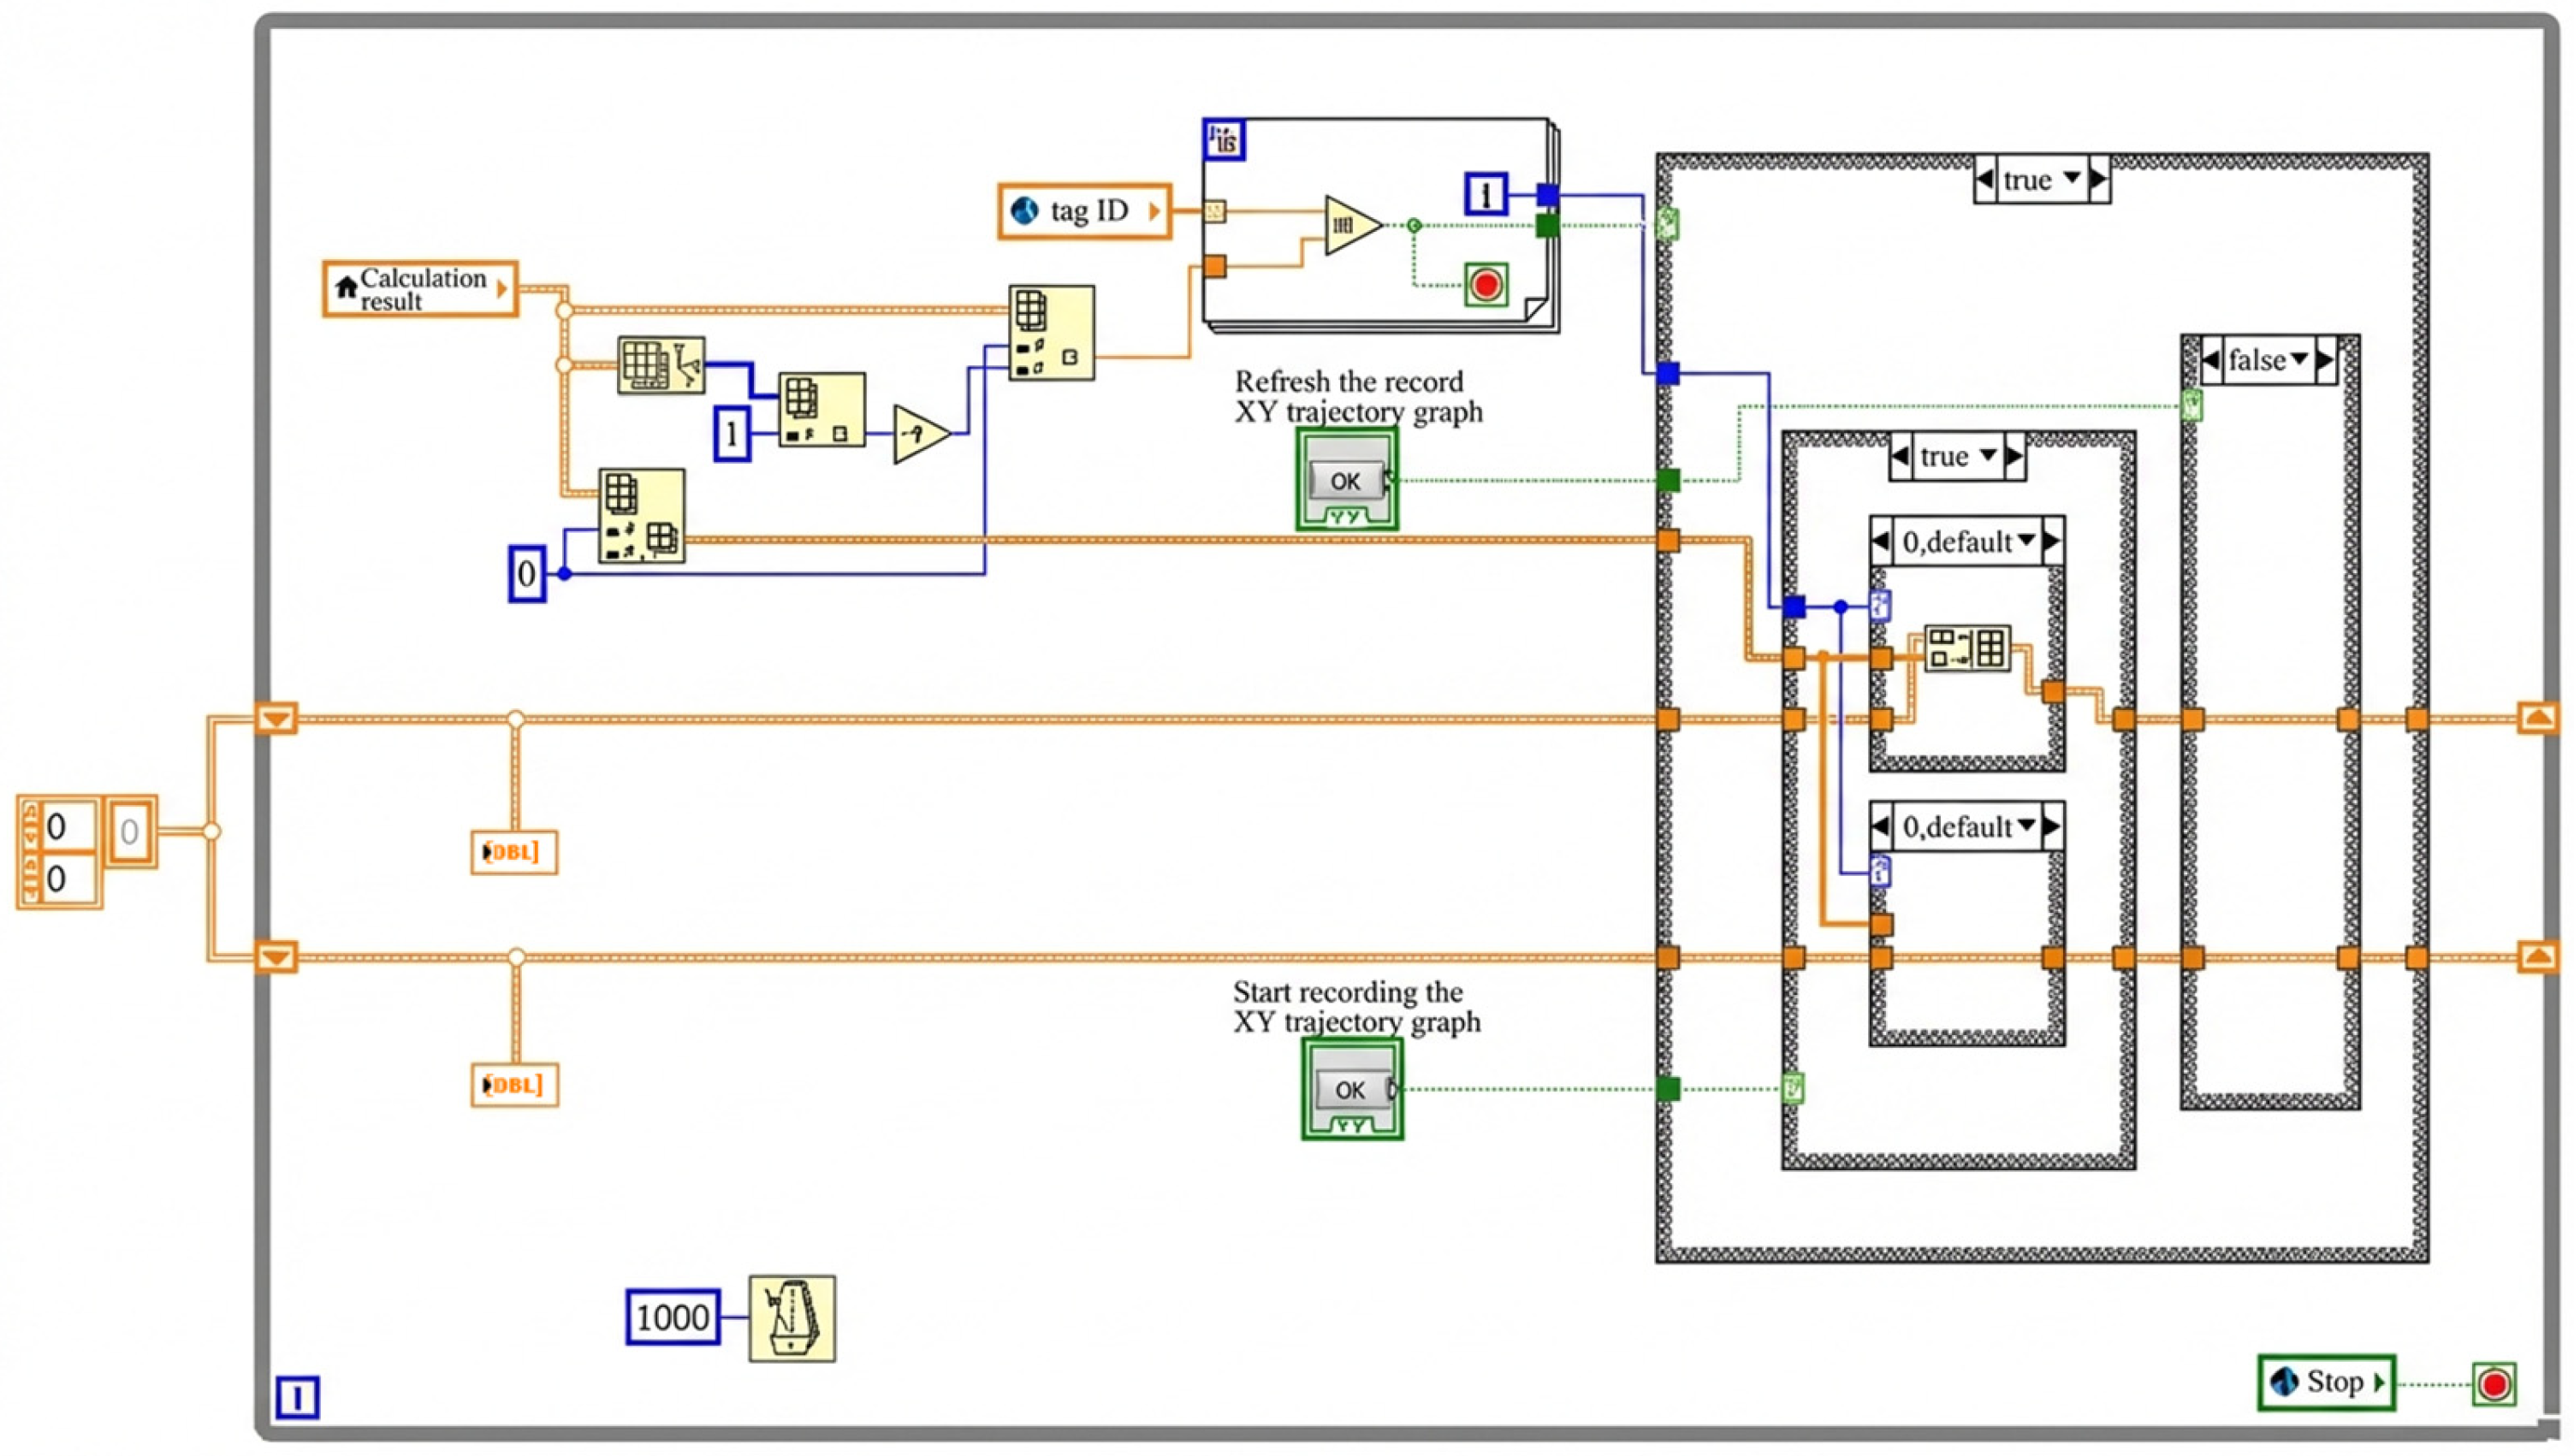This screenshot has height=1456, width=2574.
Task: Click the 1000 numeric constant
Action: pyautogui.click(x=672, y=1317)
